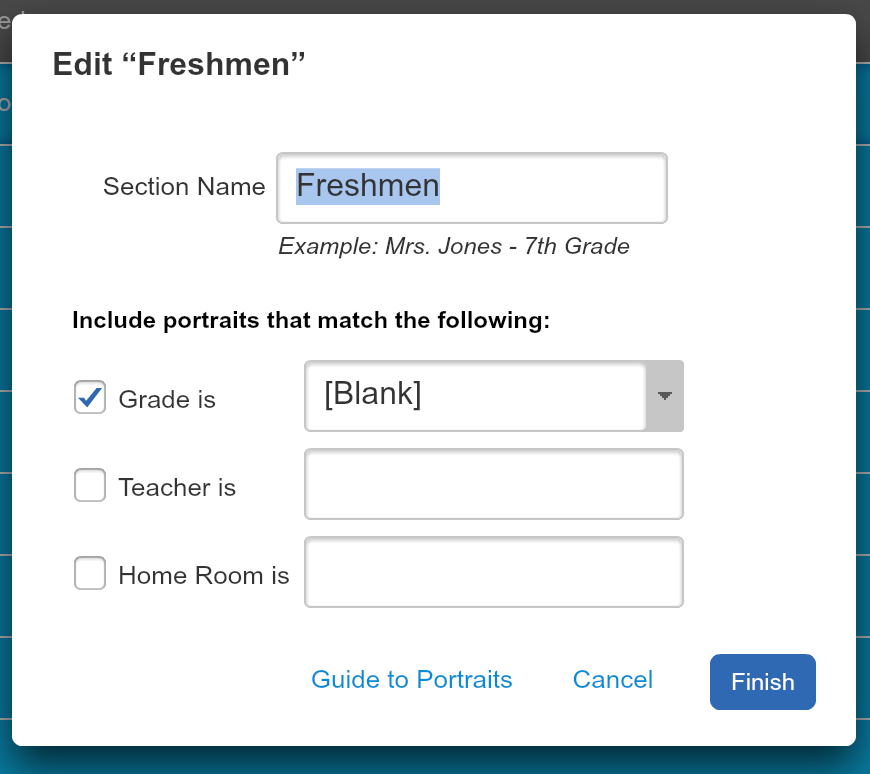Image resolution: width=870 pixels, height=774 pixels.
Task: Click the "Section Name" label
Action: [184, 187]
